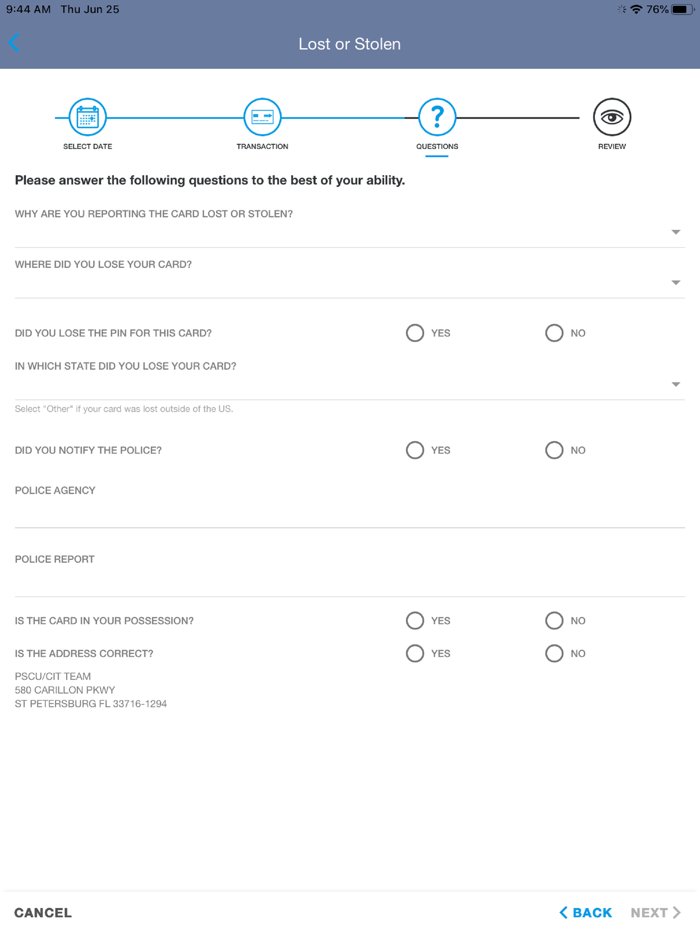Click the REVIEW step label
700x934 pixels.
pyautogui.click(x=612, y=145)
